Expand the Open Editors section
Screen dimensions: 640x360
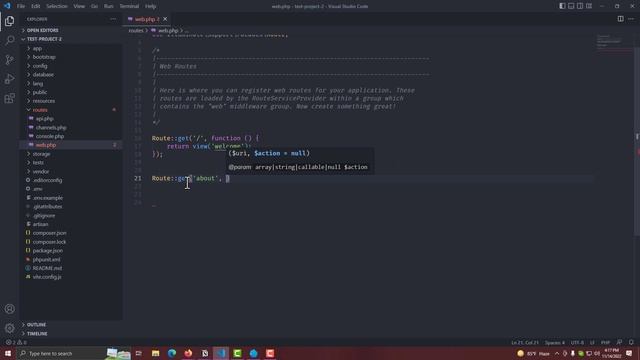coord(70,30)
